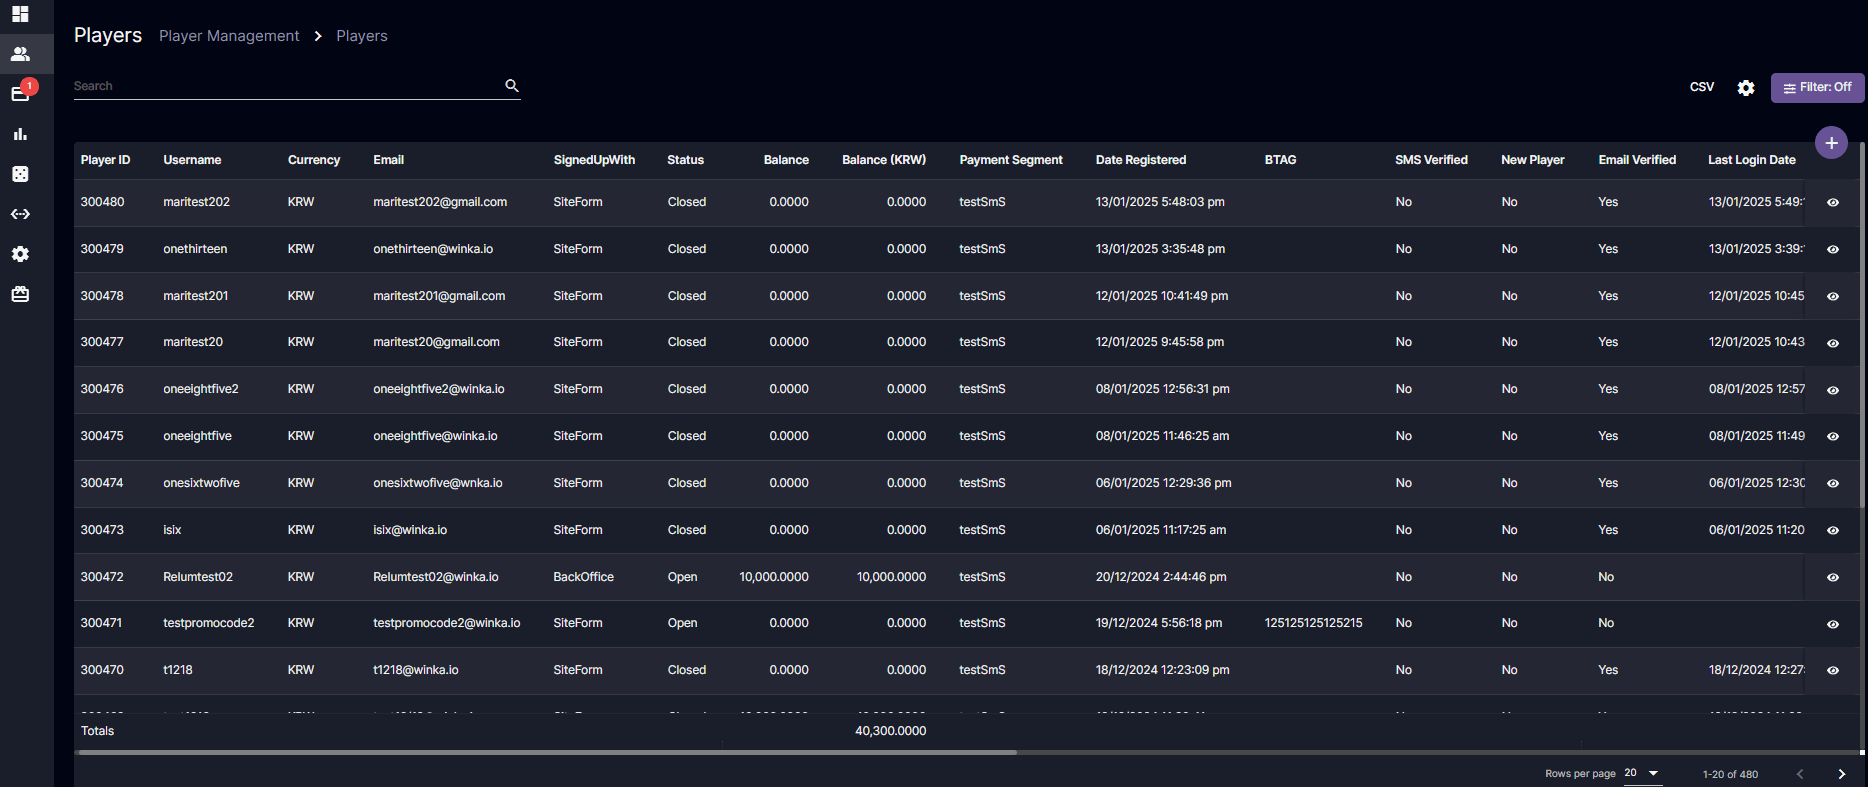The width and height of the screenshot is (1868, 787).
Task: Click the horizontal table scrollbar
Action: (547, 752)
